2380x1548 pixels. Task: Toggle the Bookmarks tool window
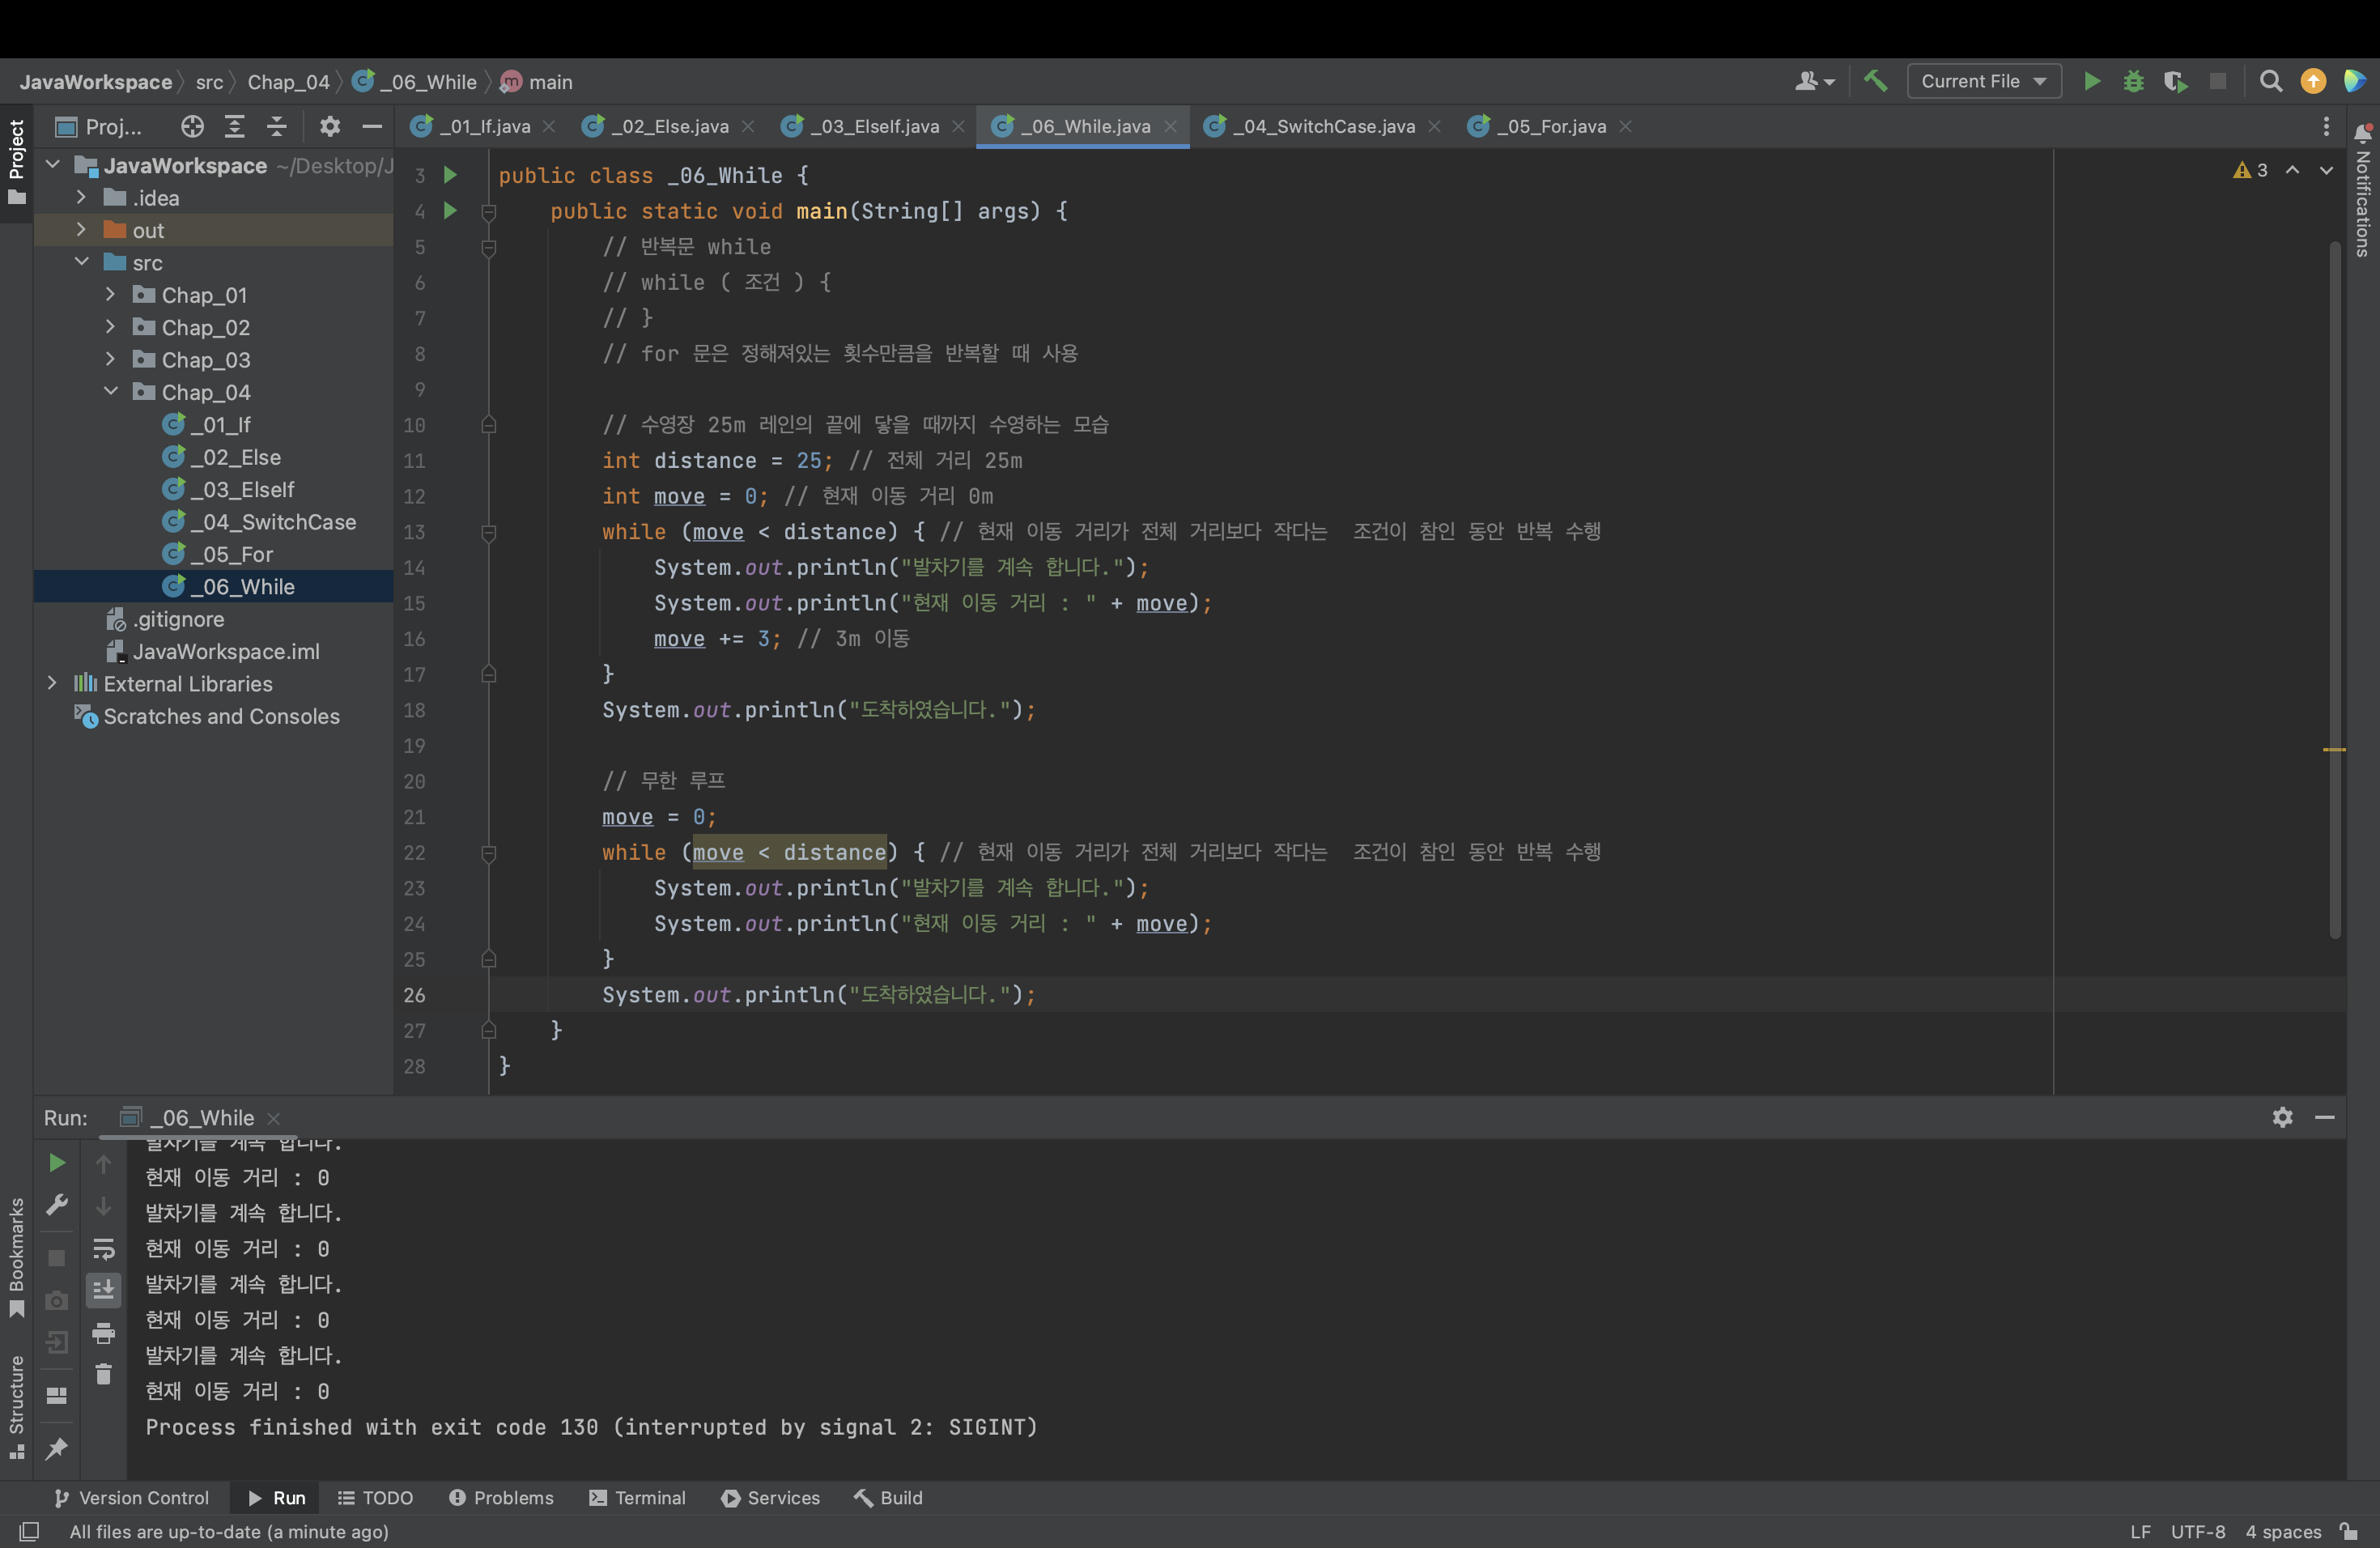(17, 1257)
